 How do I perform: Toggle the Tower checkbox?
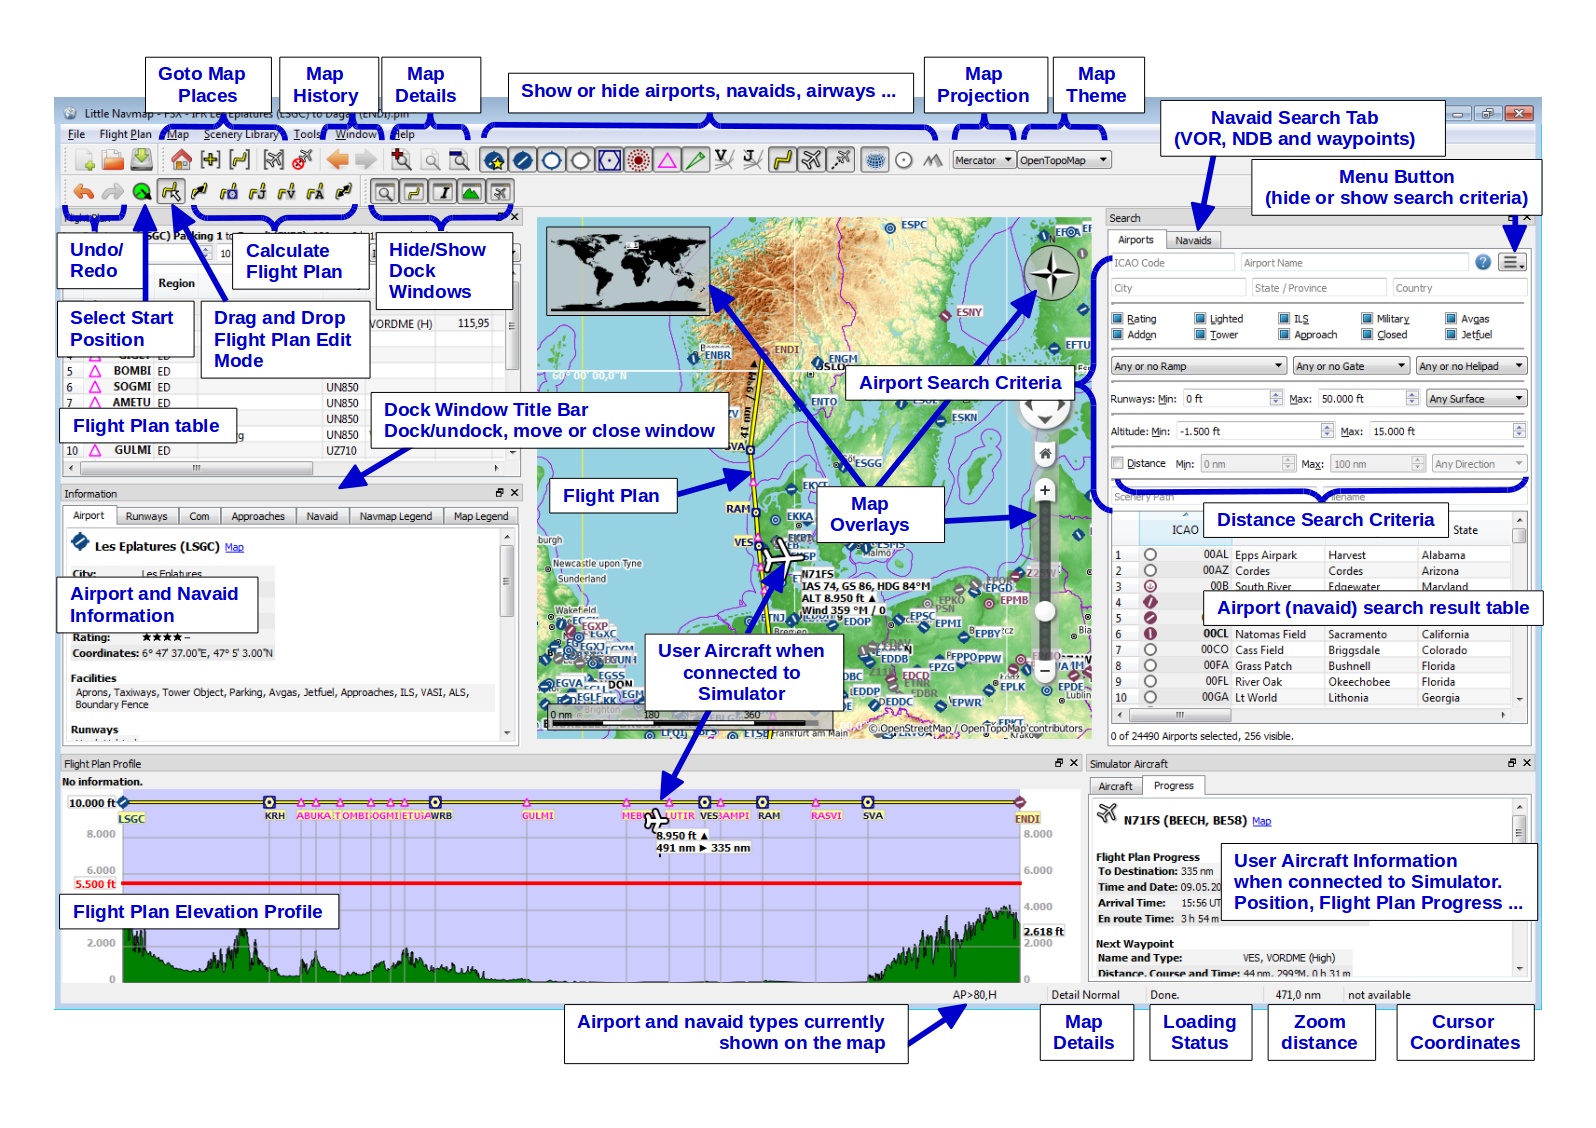point(1200,335)
